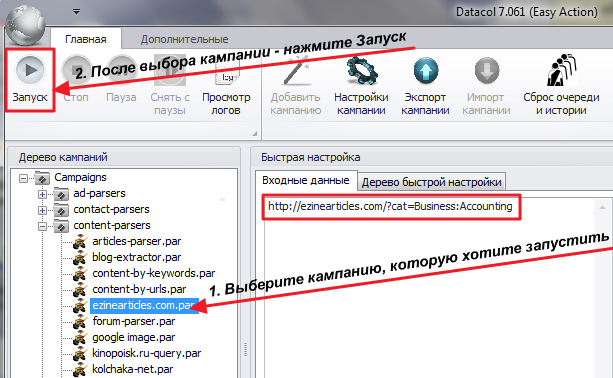Screen dimensions: 613x378
Task: Click the Запуск play icon
Action: [x=30, y=70]
